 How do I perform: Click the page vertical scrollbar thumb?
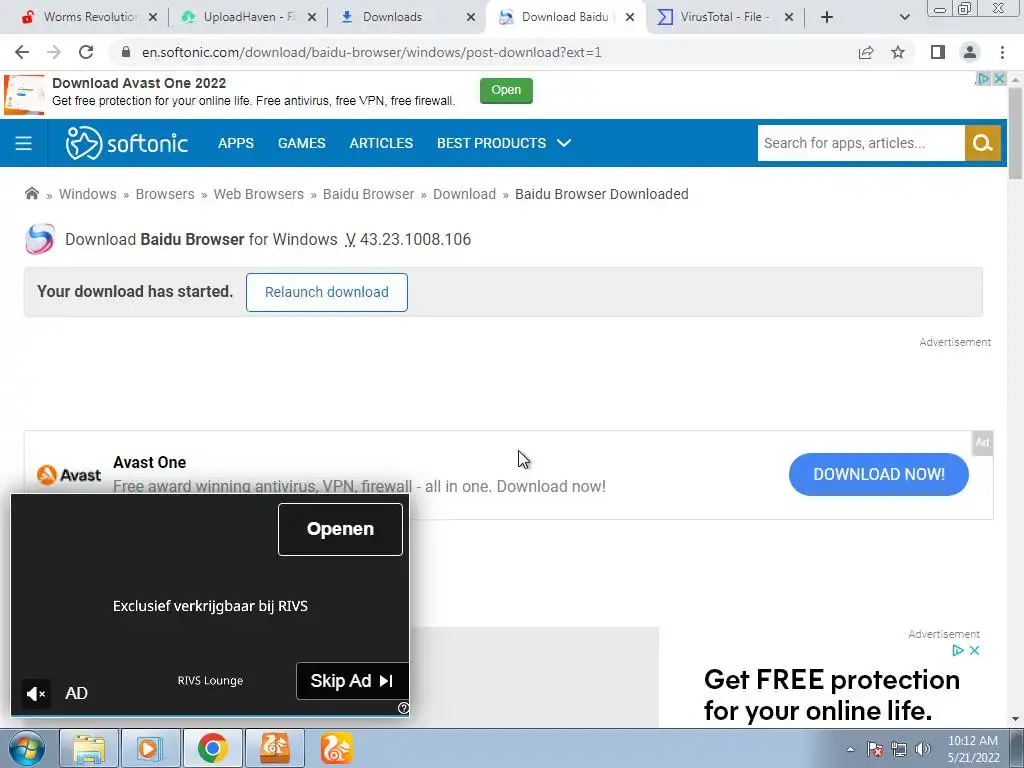point(1016,133)
